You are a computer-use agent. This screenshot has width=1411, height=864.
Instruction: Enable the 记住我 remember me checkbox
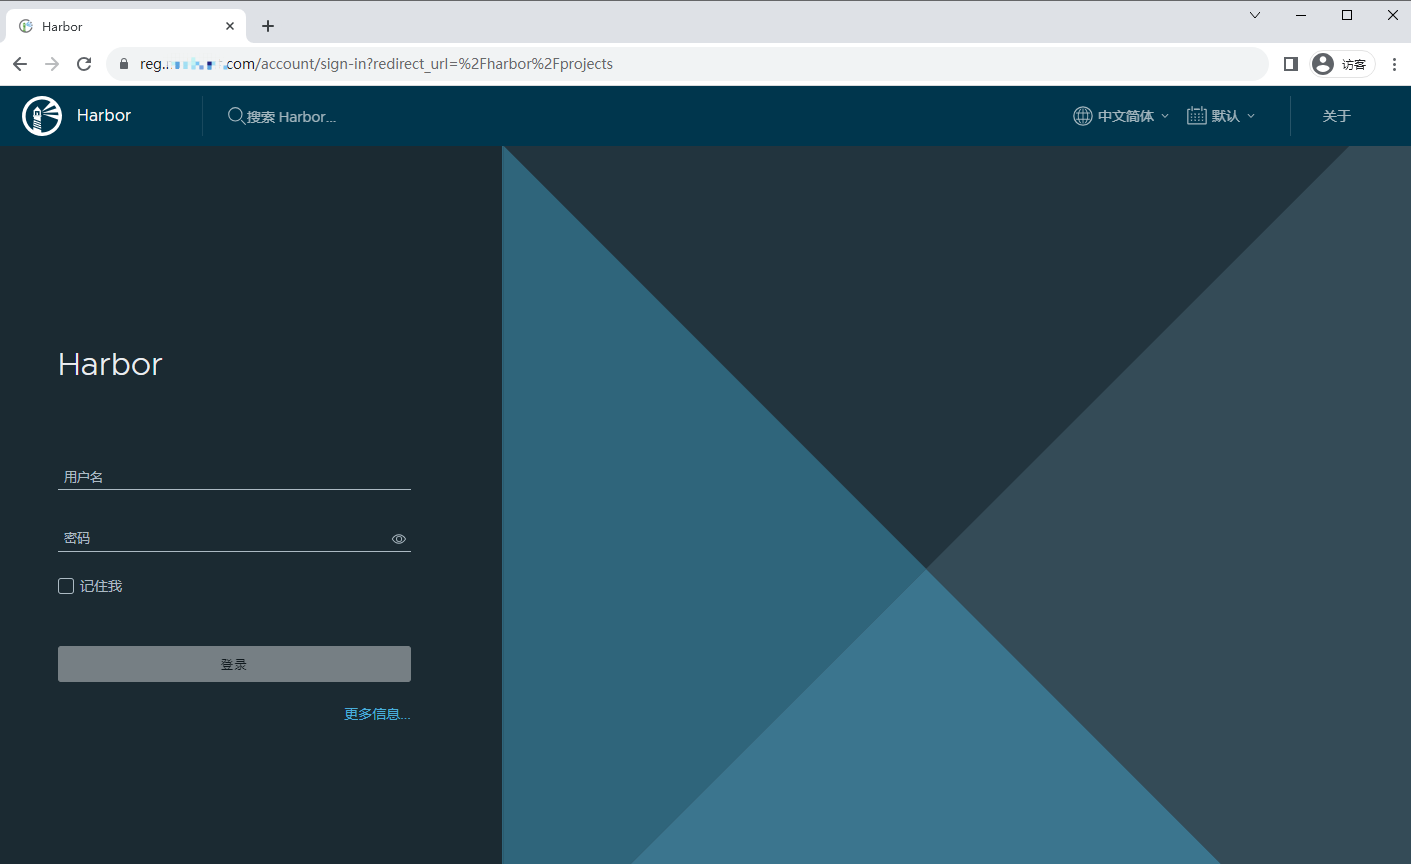click(x=66, y=586)
